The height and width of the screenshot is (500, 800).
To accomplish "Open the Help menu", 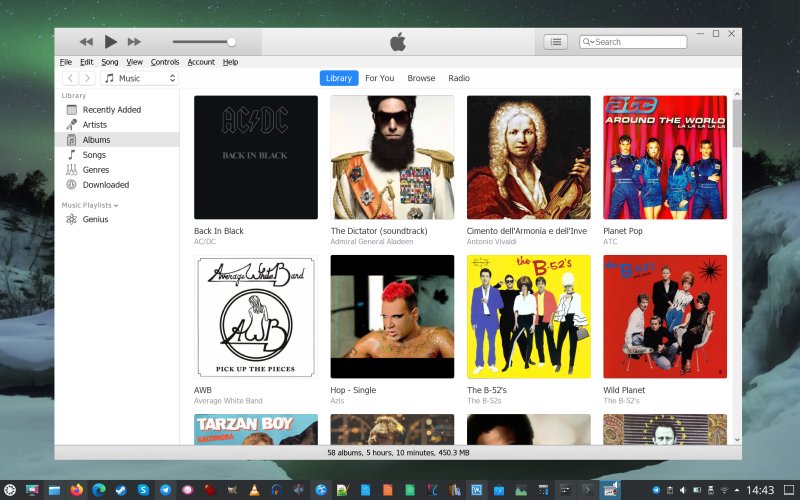I will tap(231, 62).
